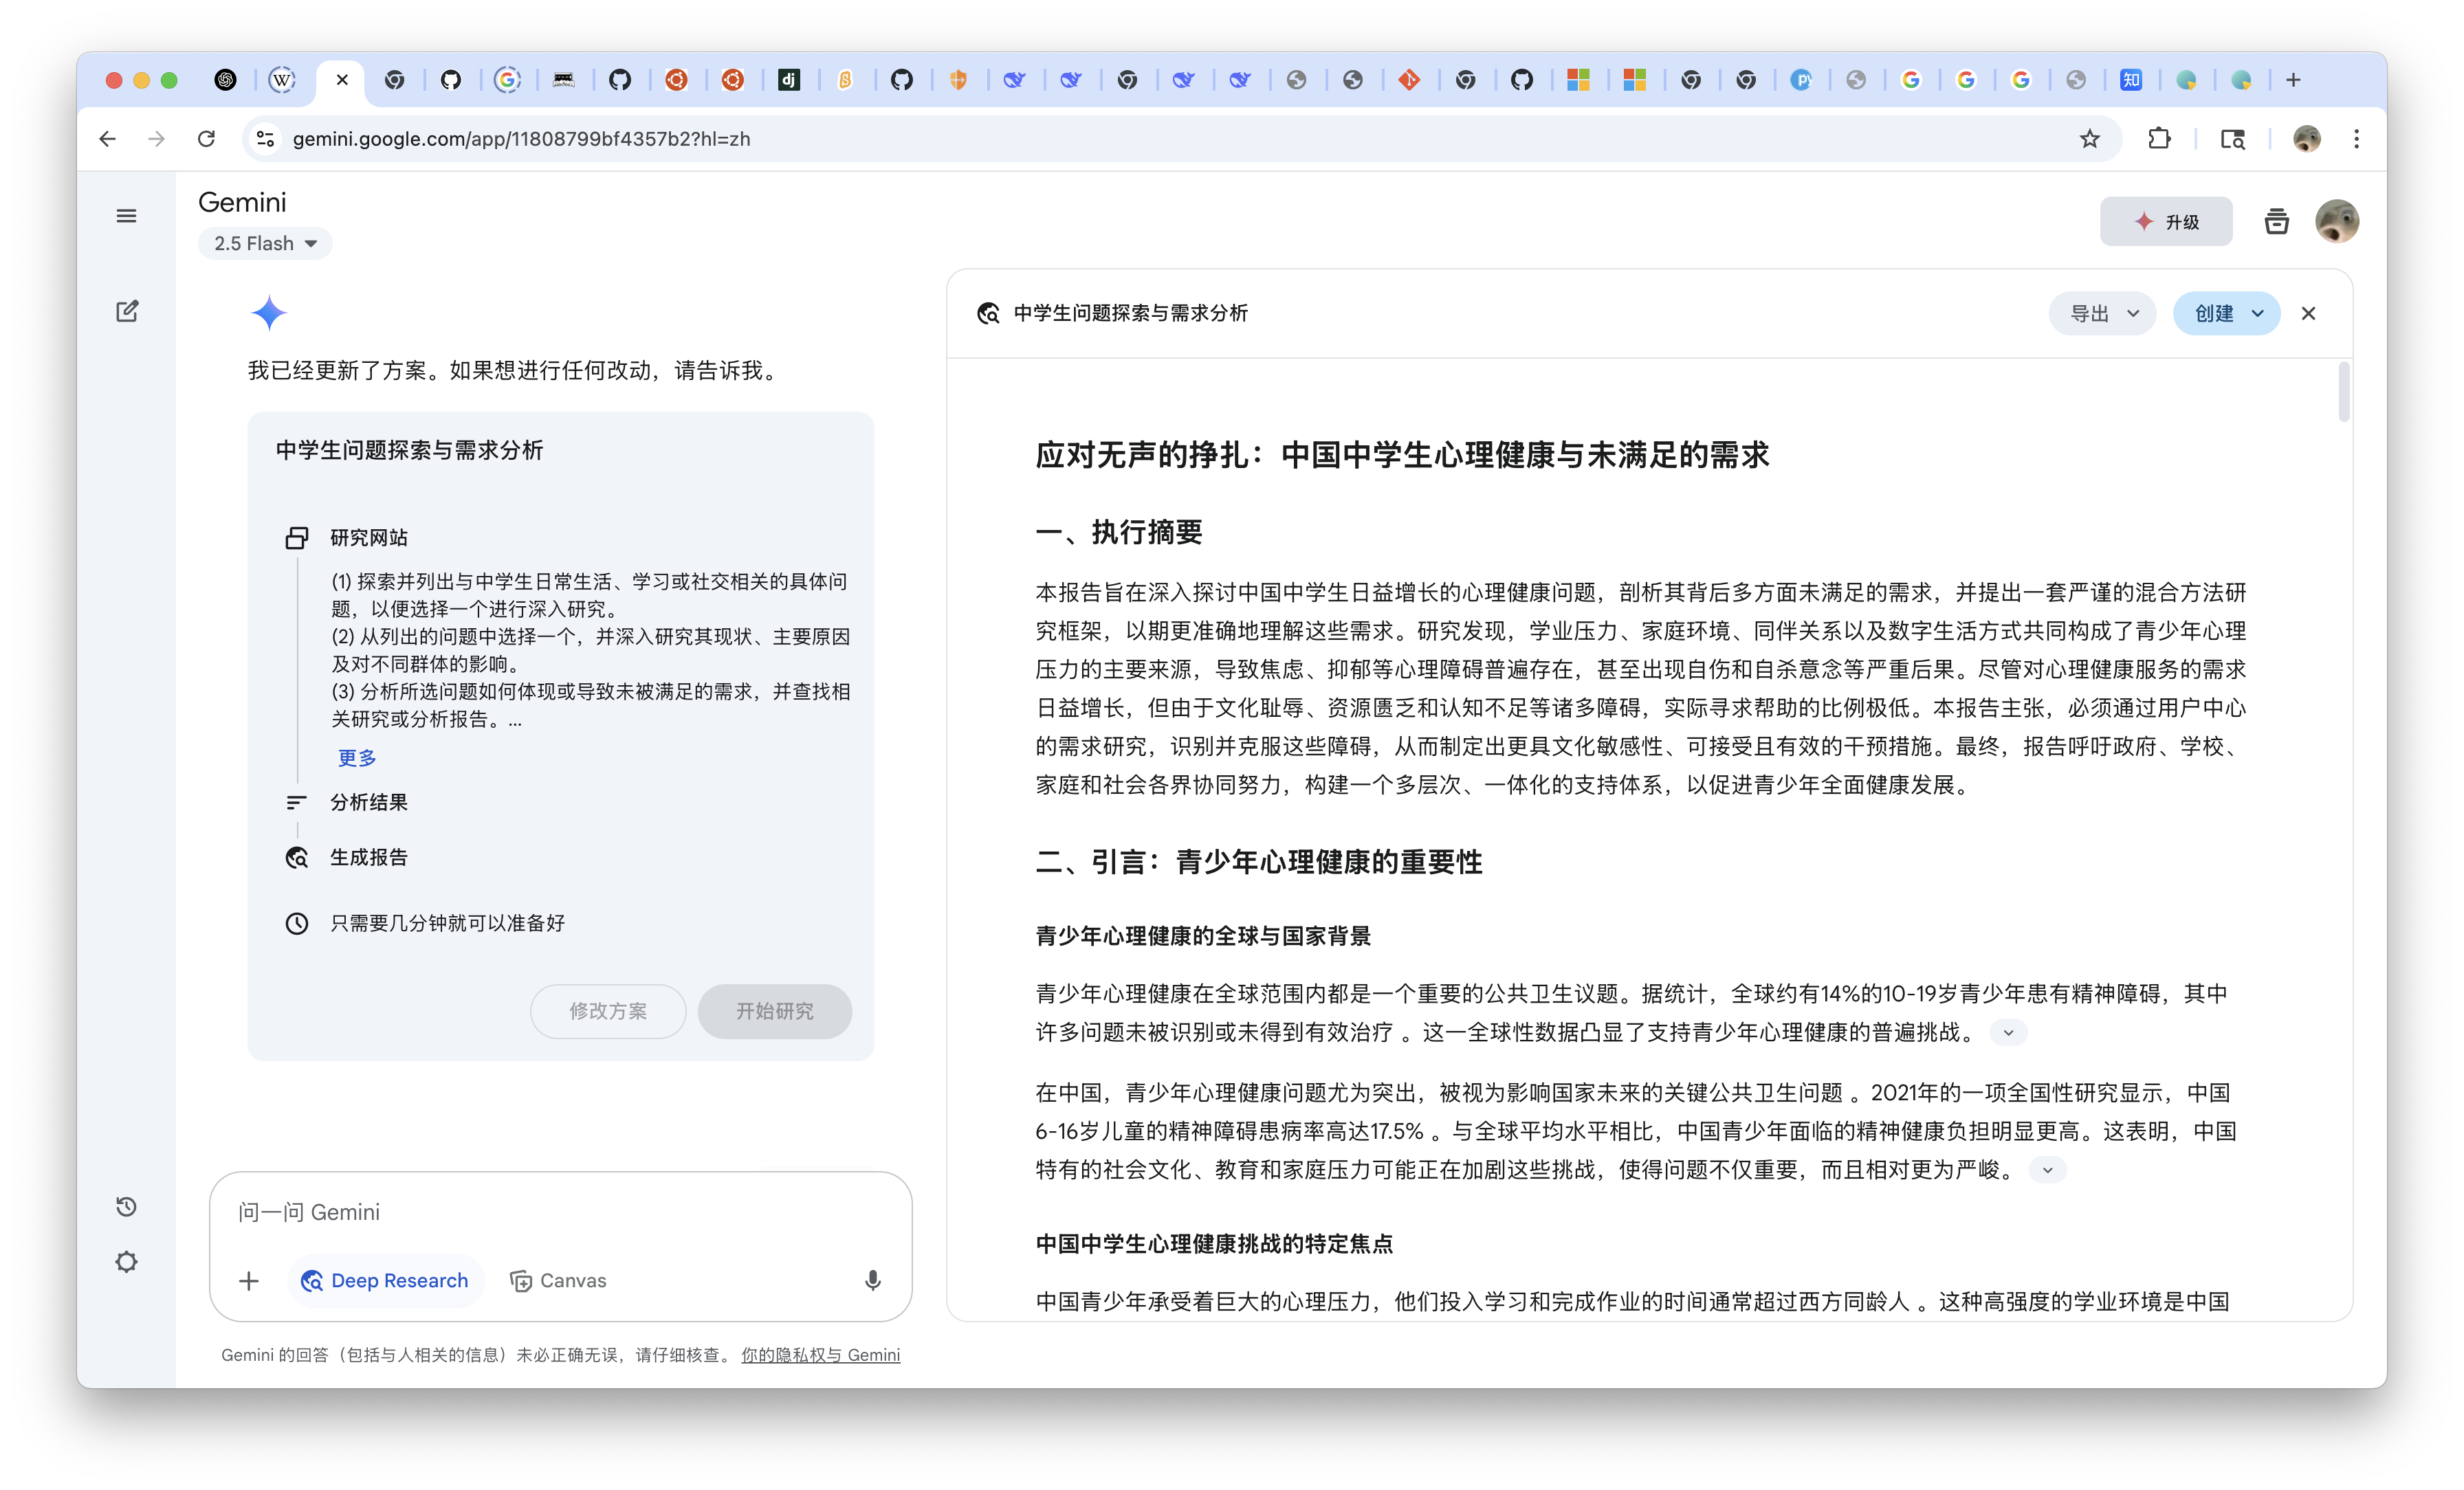Open Chrome profile avatar in toolbar
The image size is (2464, 1490).
2307,139
